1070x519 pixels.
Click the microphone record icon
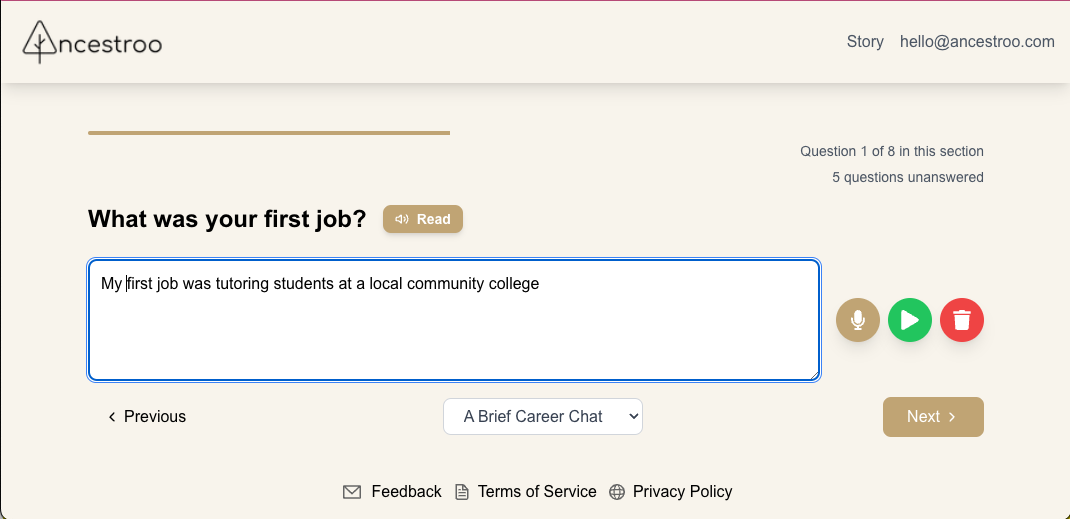click(x=857, y=320)
